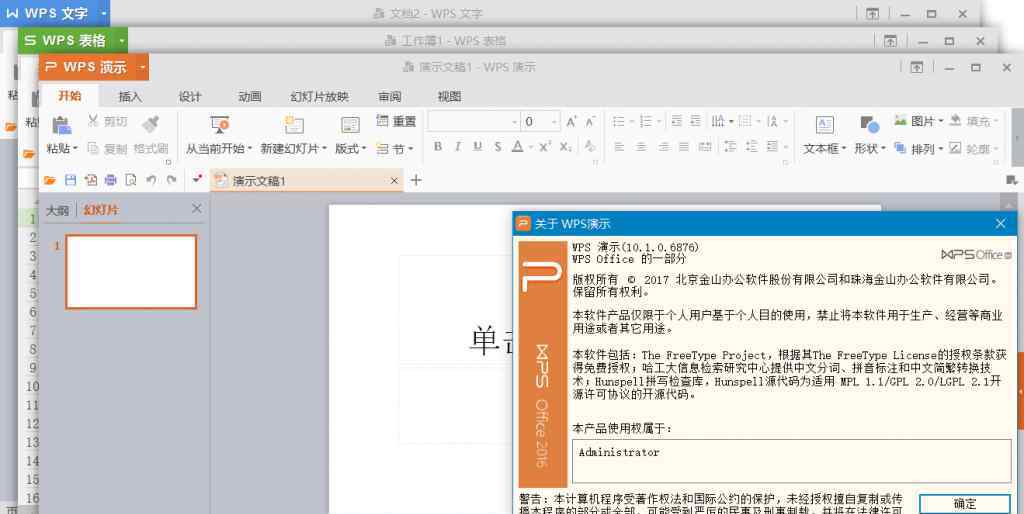
Task: Open the Paste (粘贴) dropdown arrow
Action: tap(74, 149)
